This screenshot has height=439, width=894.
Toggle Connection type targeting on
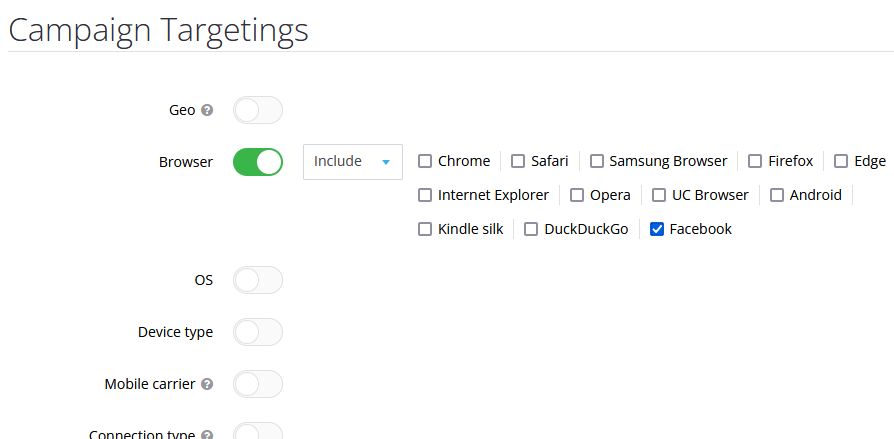pos(258,431)
